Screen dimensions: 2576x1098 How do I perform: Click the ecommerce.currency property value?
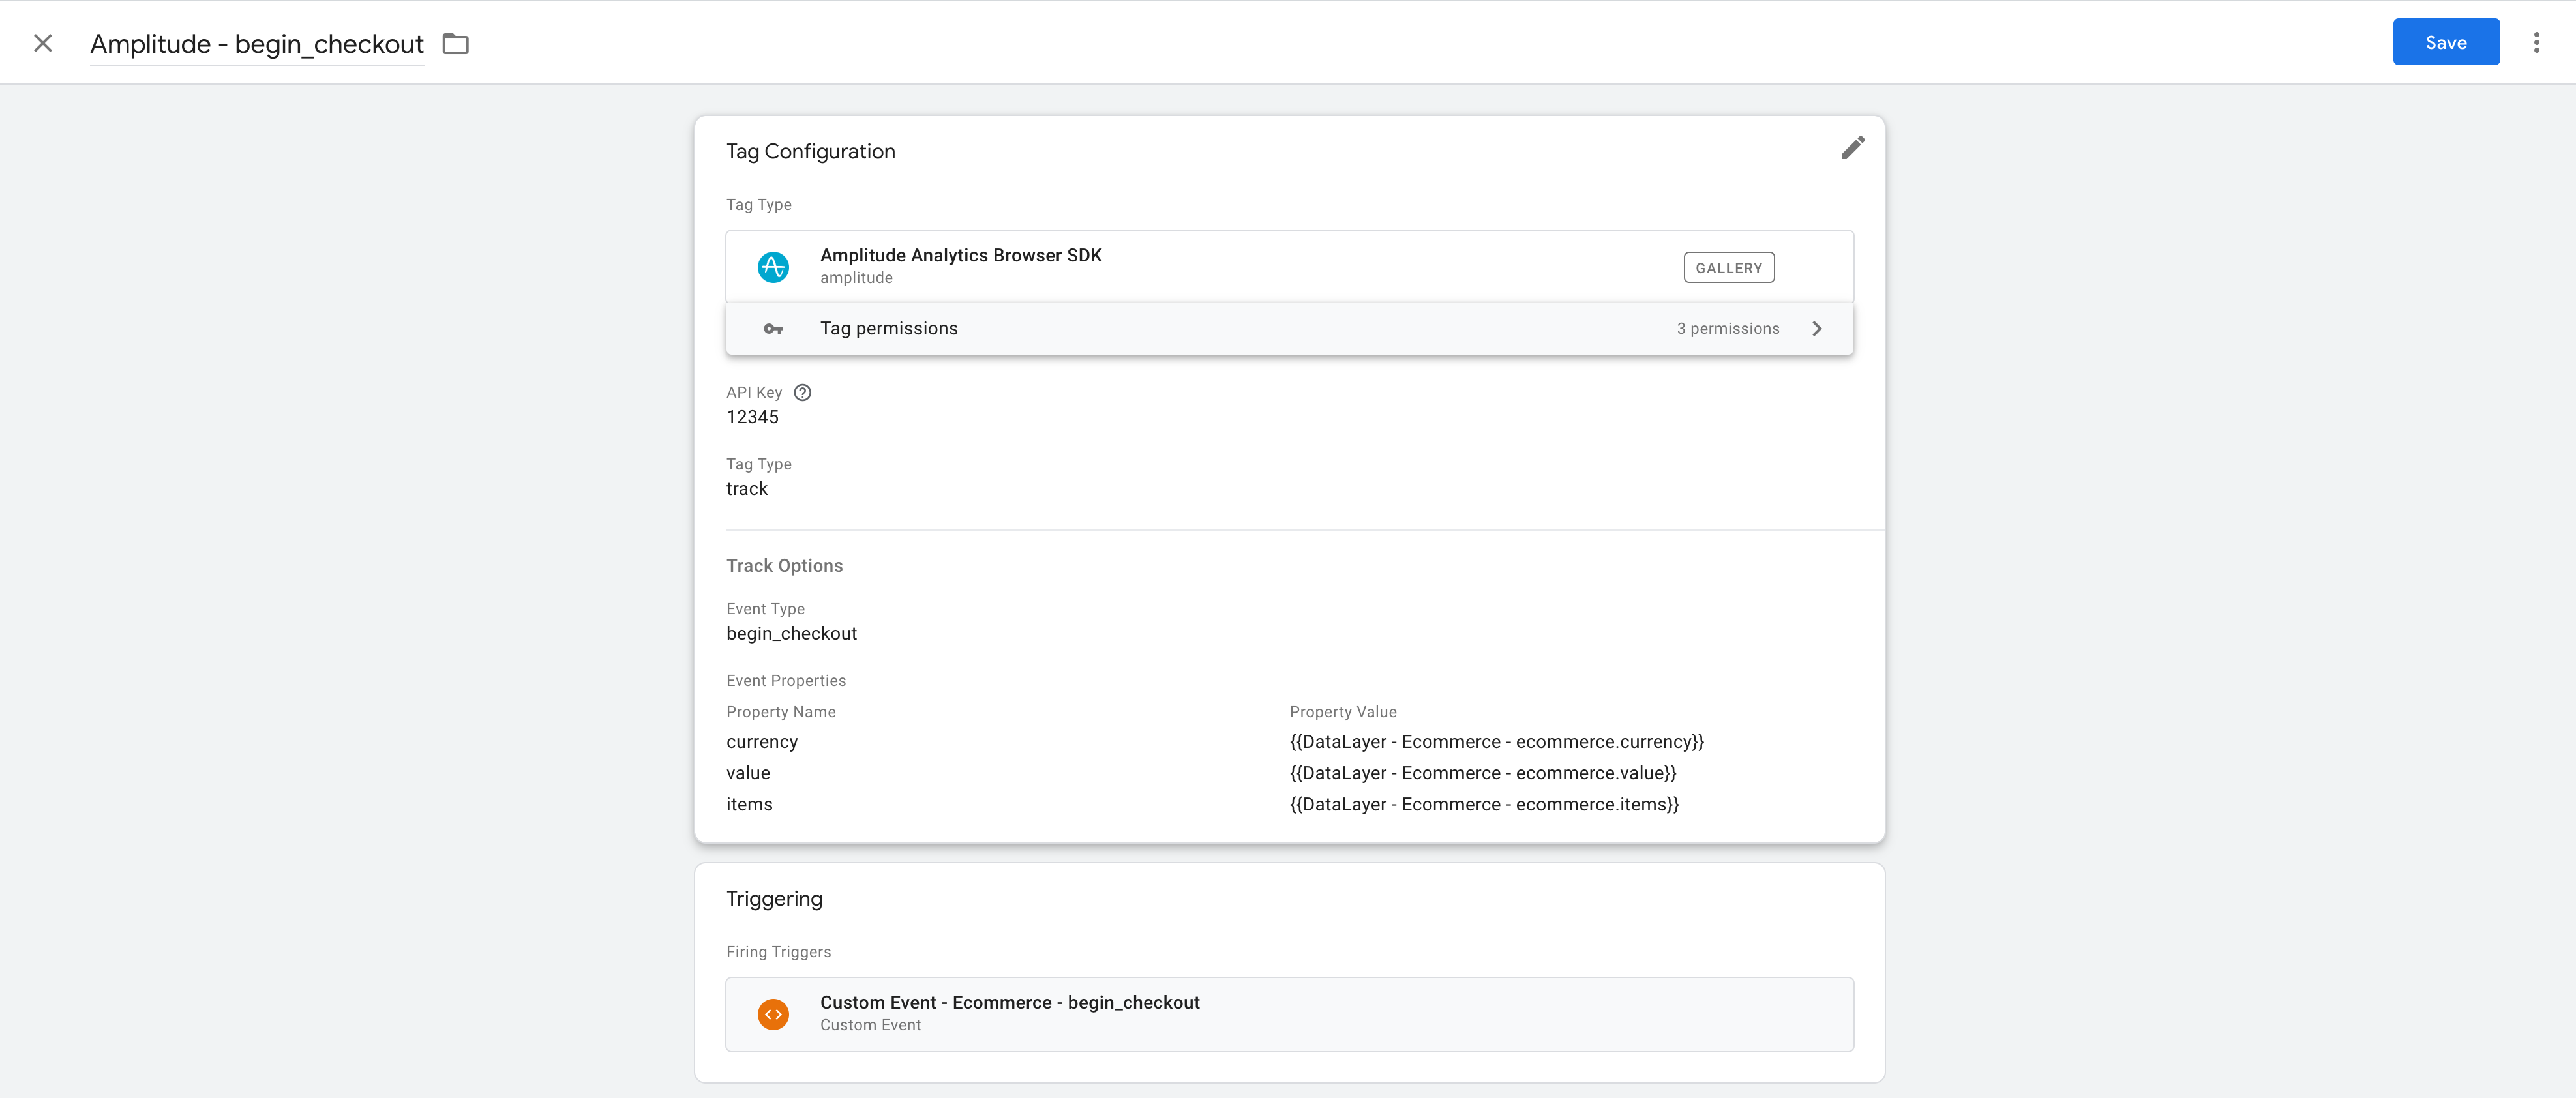click(x=1496, y=742)
